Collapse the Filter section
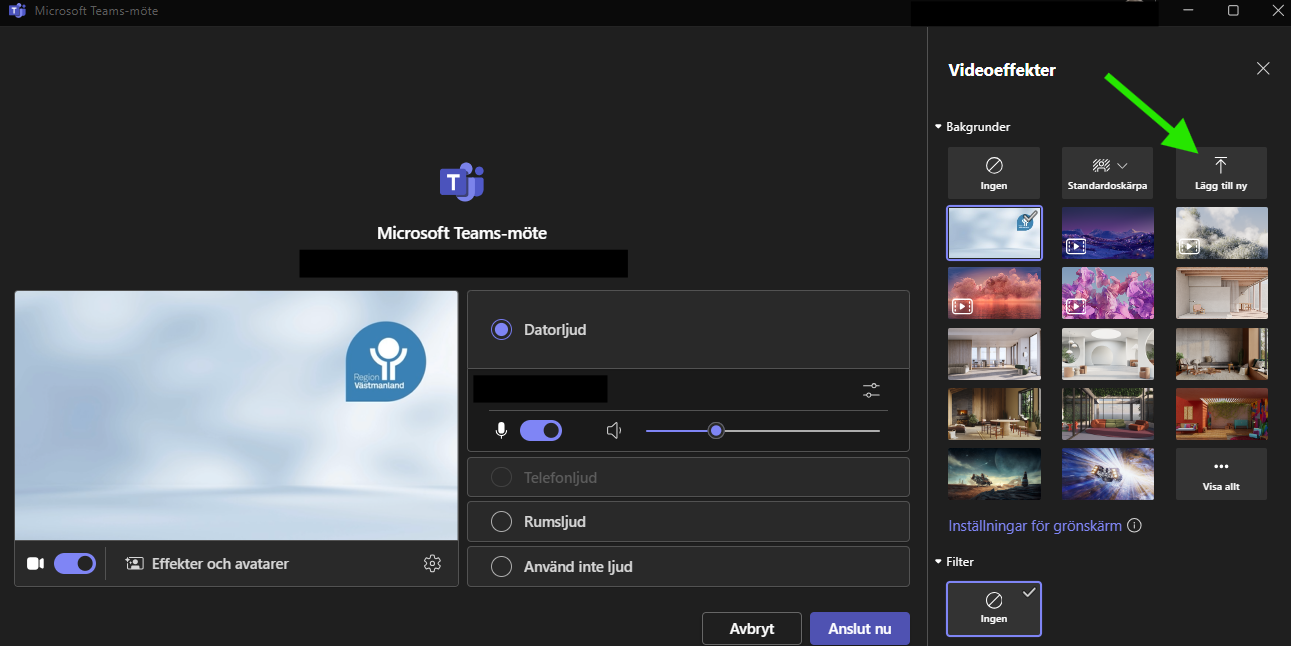Screen dimensions: 1291x646 [x=938, y=562]
